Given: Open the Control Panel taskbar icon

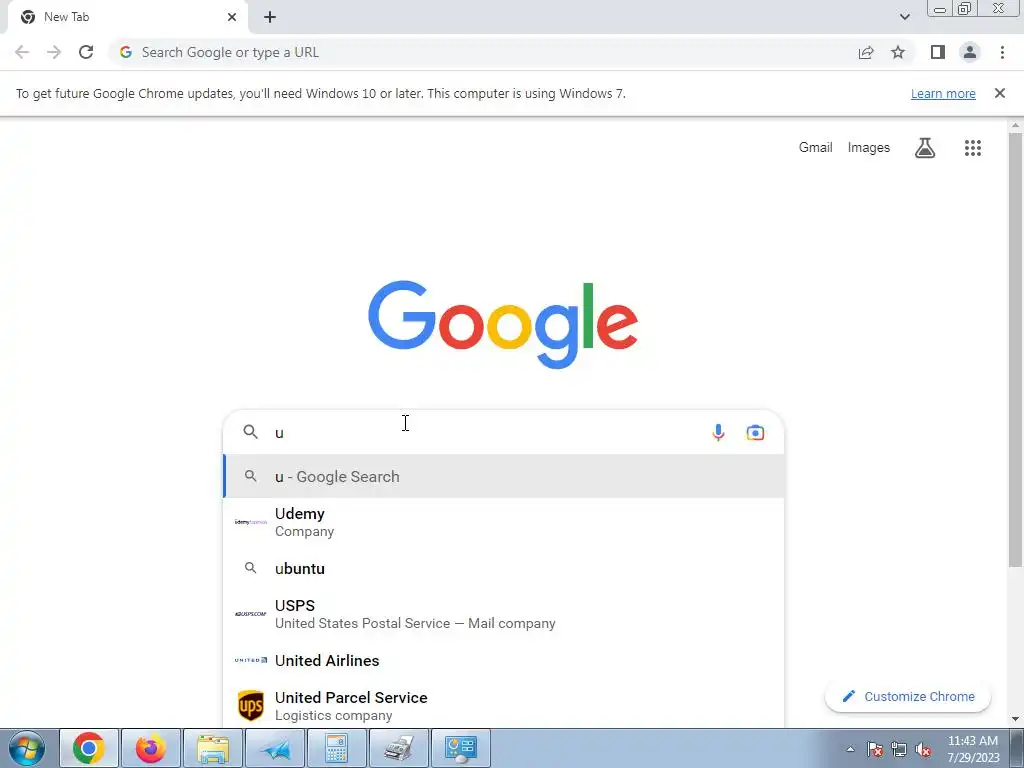Looking at the screenshot, I should (461, 748).
